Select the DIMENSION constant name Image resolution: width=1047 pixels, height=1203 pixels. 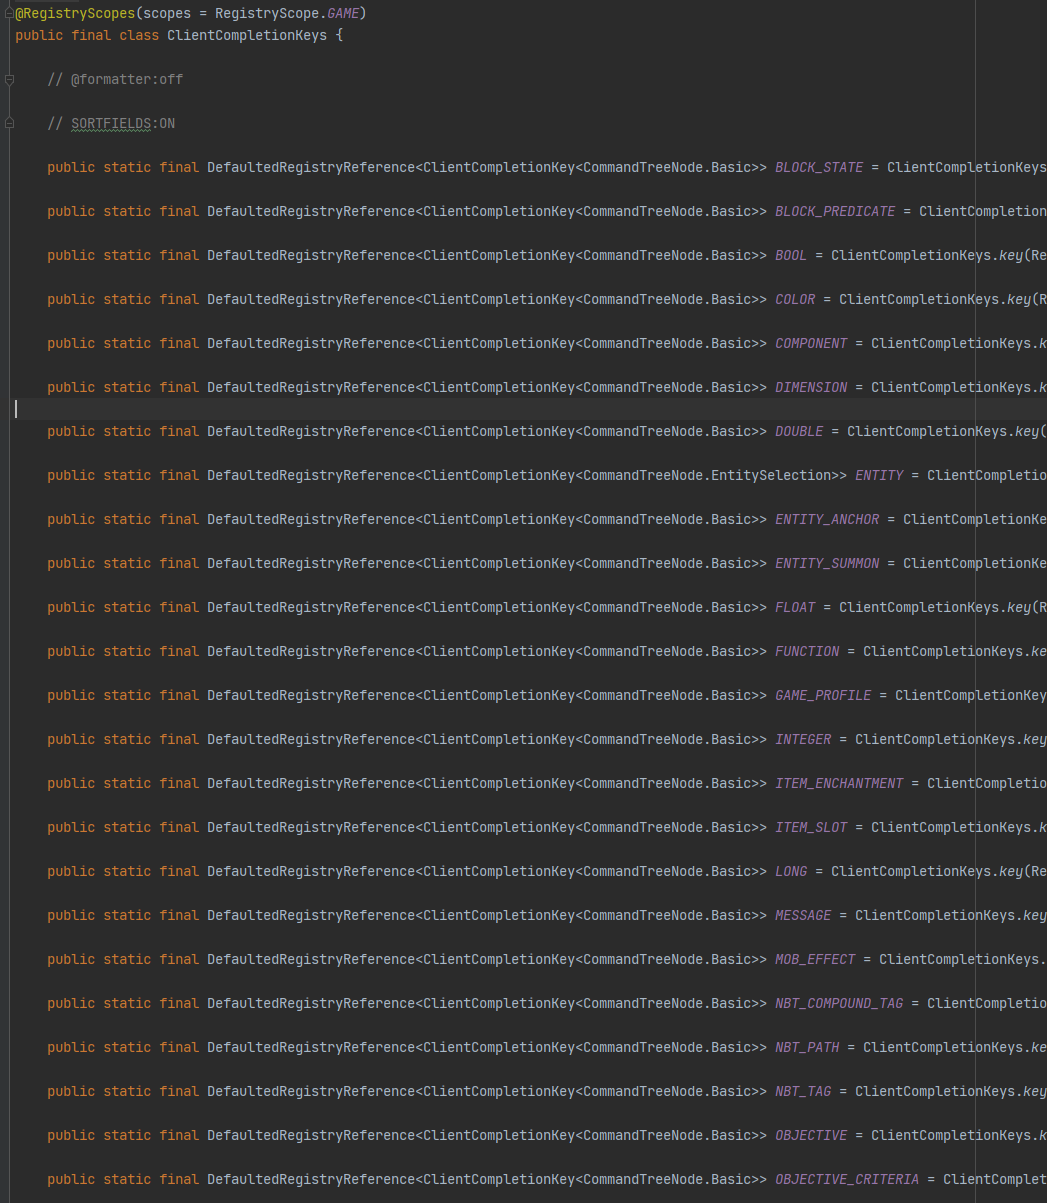point(810,387)
